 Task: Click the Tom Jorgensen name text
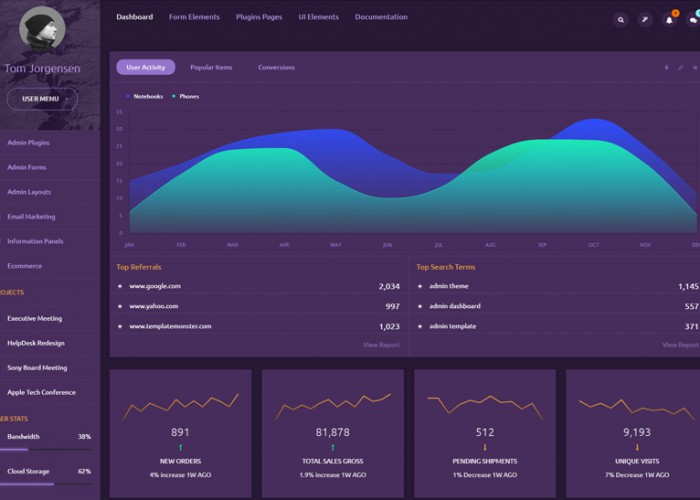pyautogui.click(x=42, y=69)
